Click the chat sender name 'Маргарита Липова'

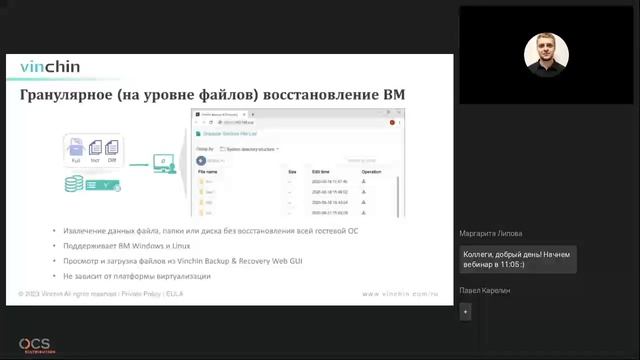tap(491, 233)
